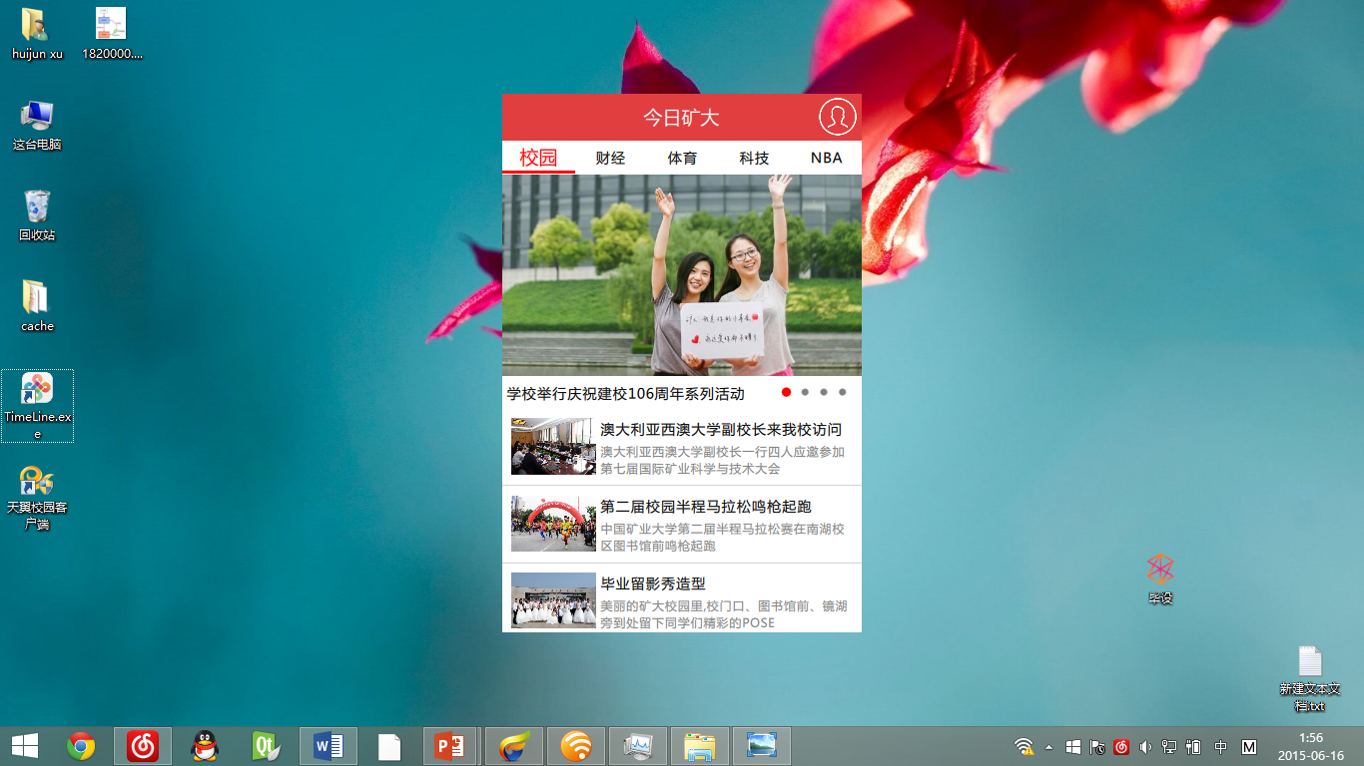Open Qt Creator from the taskbar
Image resolution: width=1364 pixels, height=766 pixels.
[266, 746]
